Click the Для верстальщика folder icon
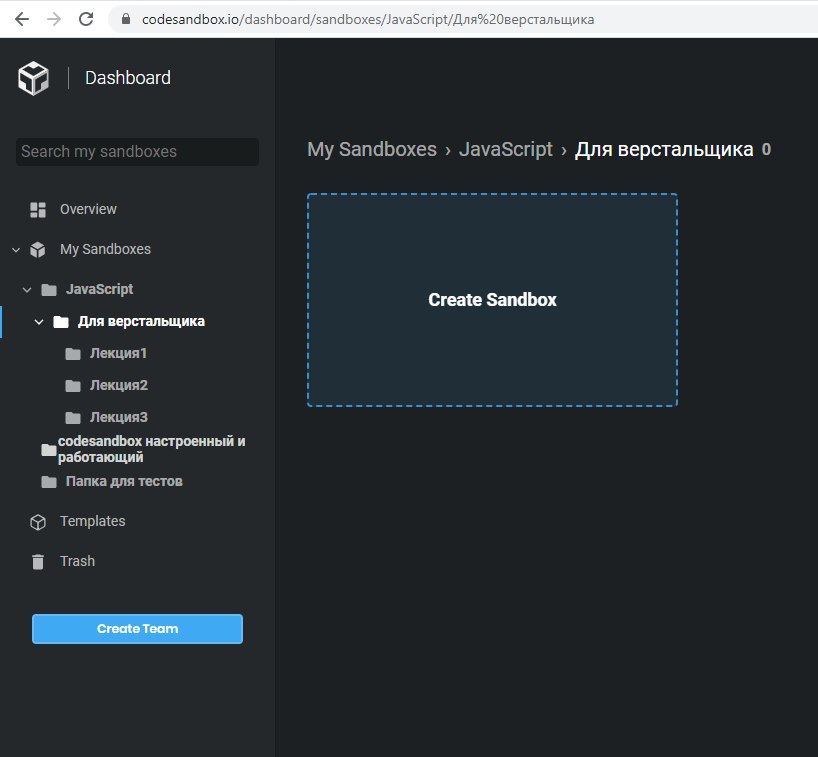The image size is (818, 757). point(61,322)
